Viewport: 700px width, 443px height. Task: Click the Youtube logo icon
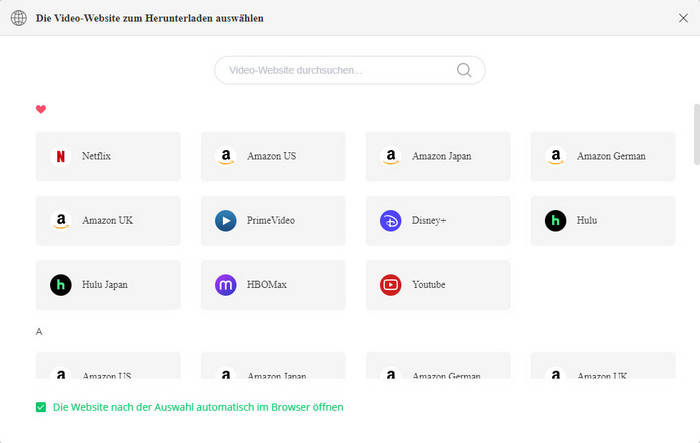391,285
